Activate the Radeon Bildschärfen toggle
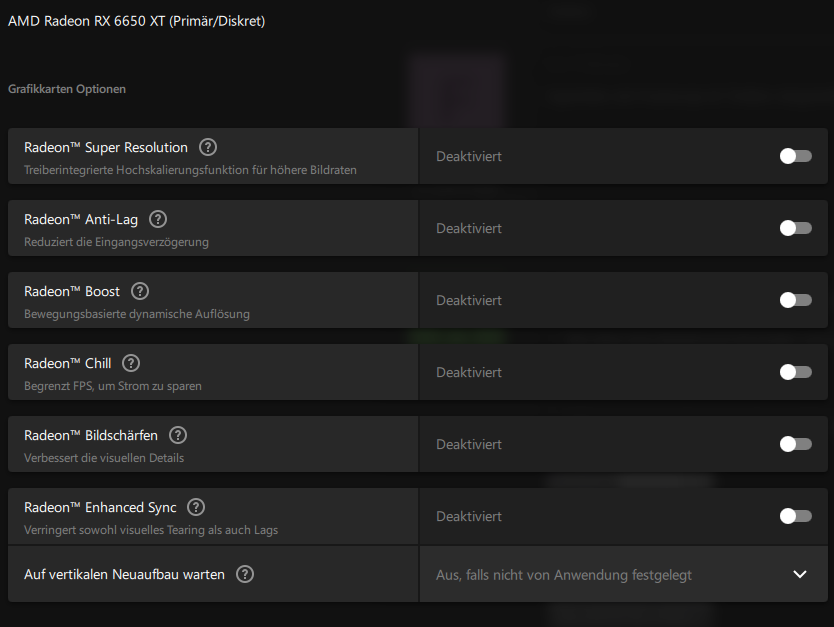Screen dimensions: 834x627 [796, 444]
